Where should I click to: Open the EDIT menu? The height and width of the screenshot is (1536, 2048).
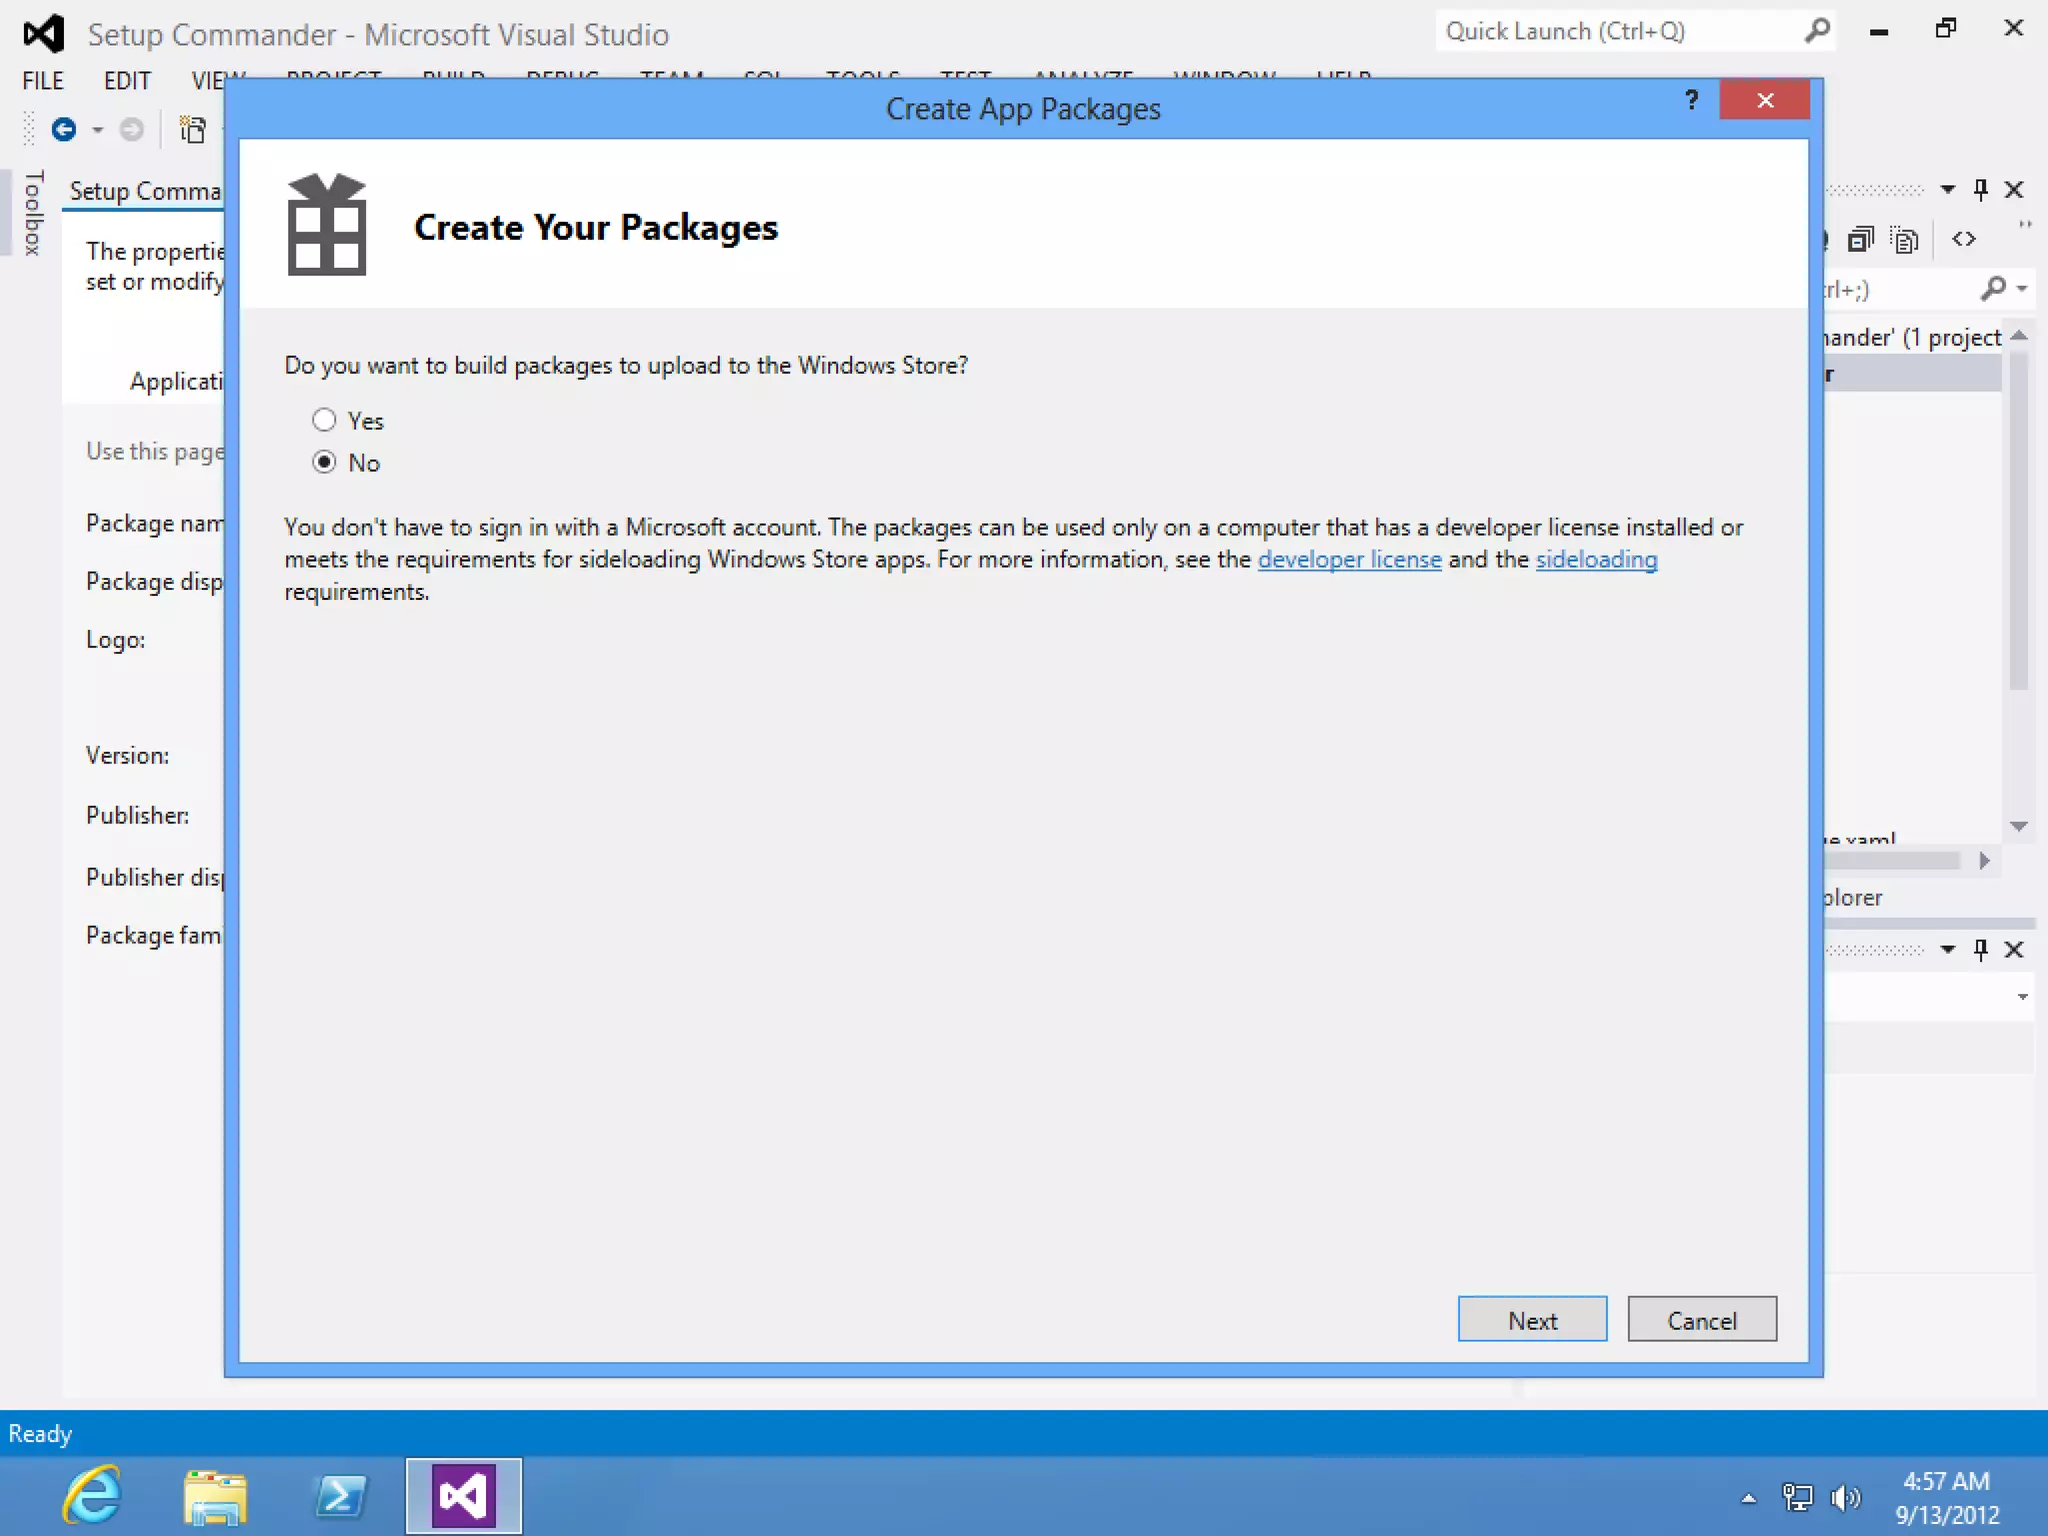(127, 81)
